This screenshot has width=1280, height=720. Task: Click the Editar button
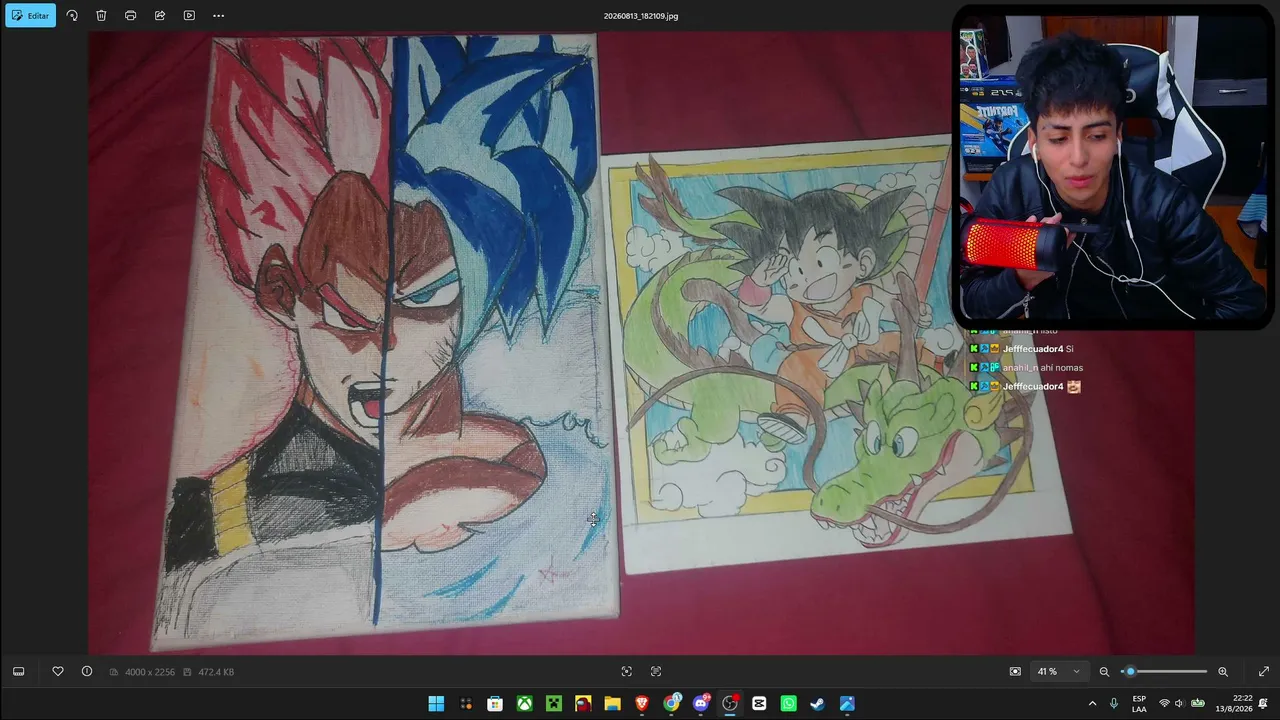(x=30, y=16)
